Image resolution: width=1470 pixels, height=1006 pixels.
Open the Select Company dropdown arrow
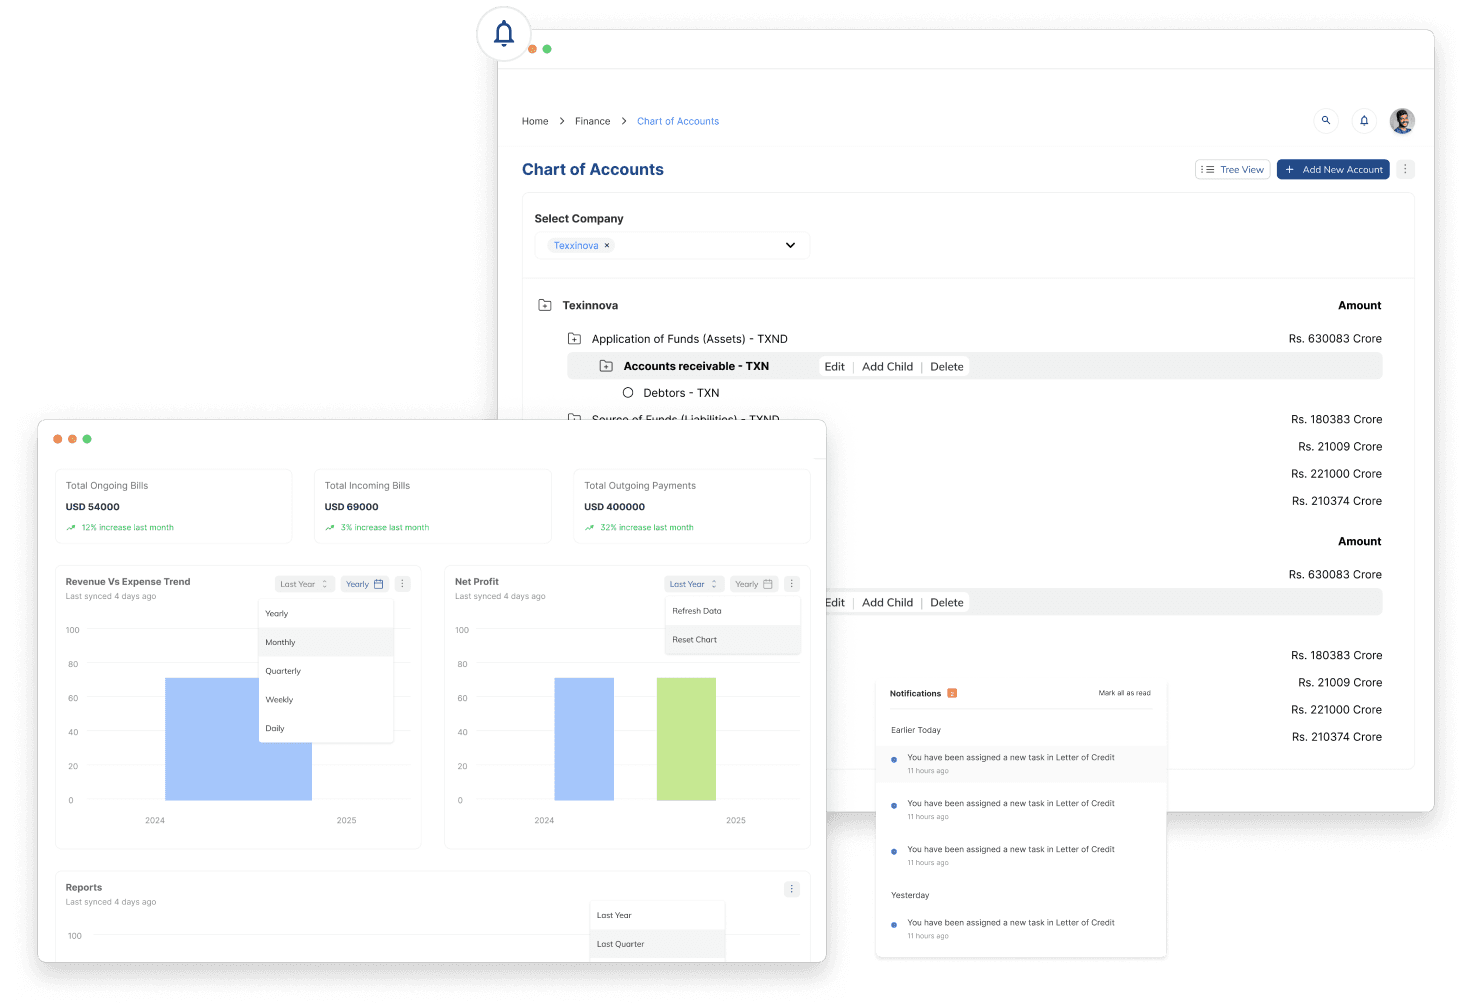pyautogui.click(x=790, y=246)
